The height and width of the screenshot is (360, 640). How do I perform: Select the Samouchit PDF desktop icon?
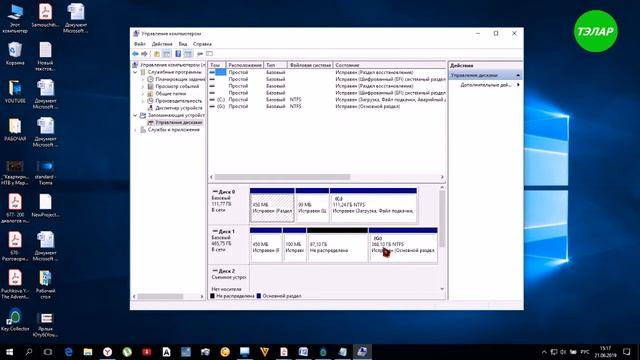[x=45, y=16]
